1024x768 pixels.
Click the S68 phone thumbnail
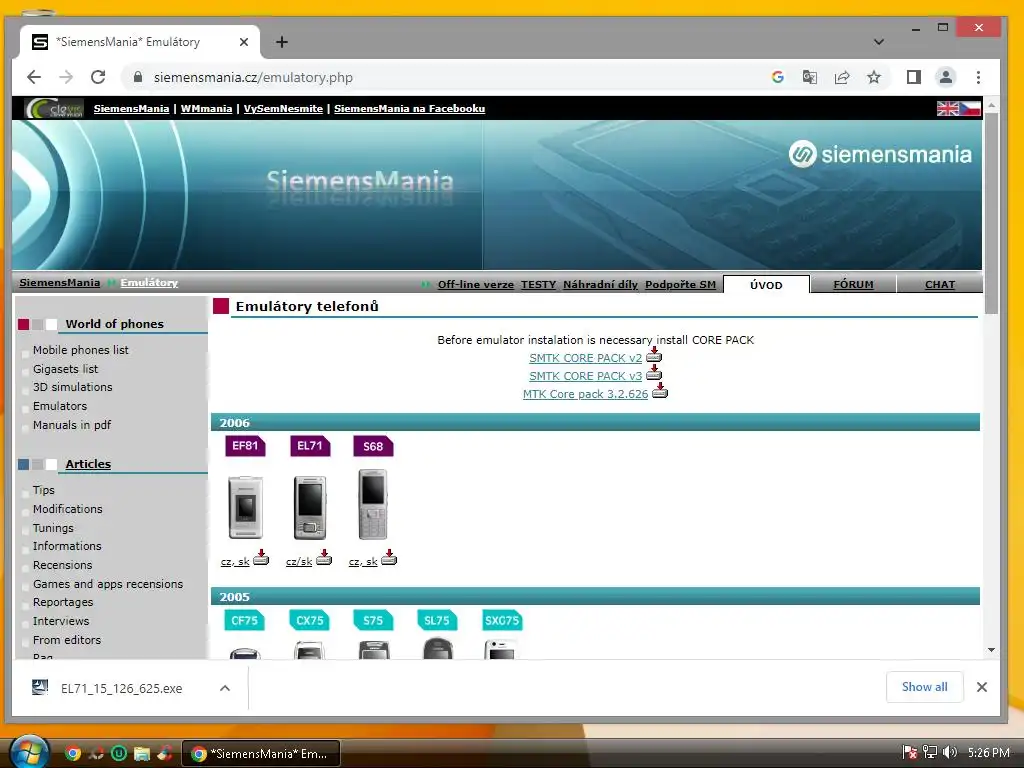pyautogui.click(x=373, y=504)
